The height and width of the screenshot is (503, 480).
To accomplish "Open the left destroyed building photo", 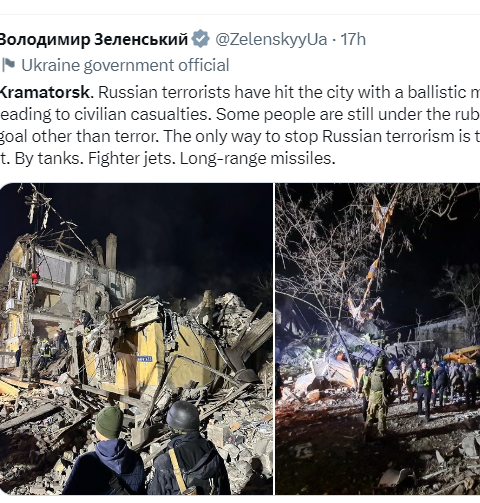I will (136, 339).
